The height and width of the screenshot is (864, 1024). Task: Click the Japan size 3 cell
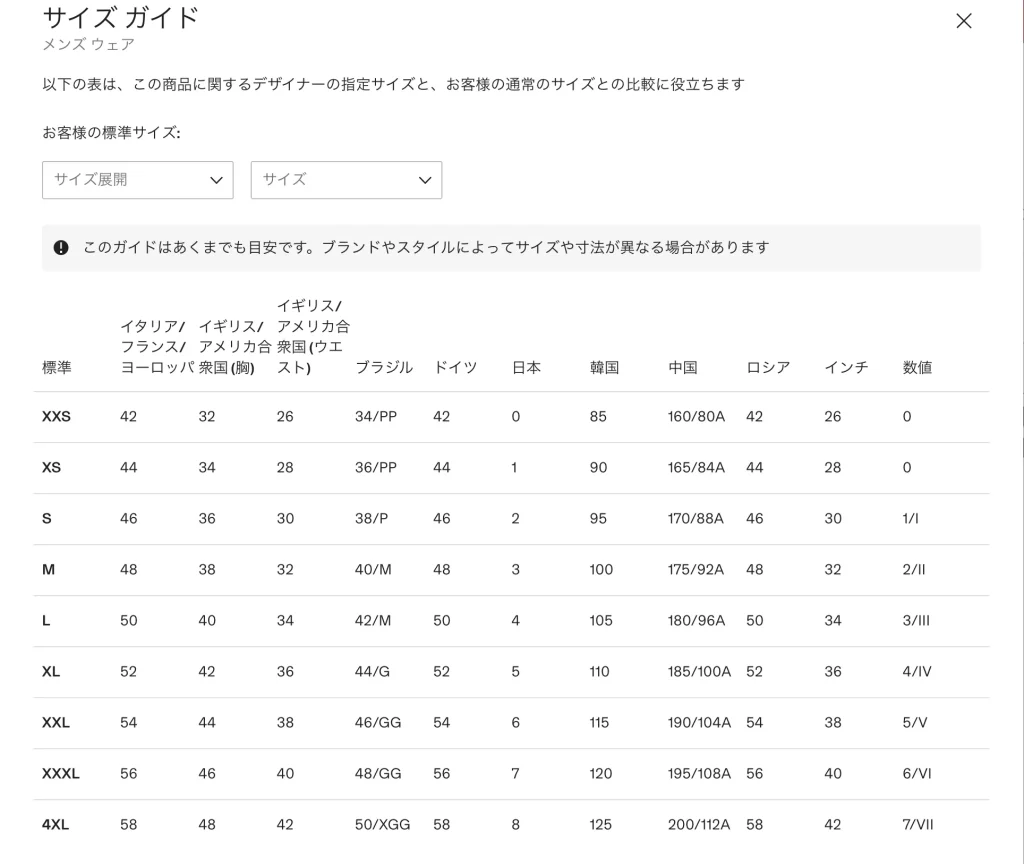pyautogui.click(x=516, y=569)
